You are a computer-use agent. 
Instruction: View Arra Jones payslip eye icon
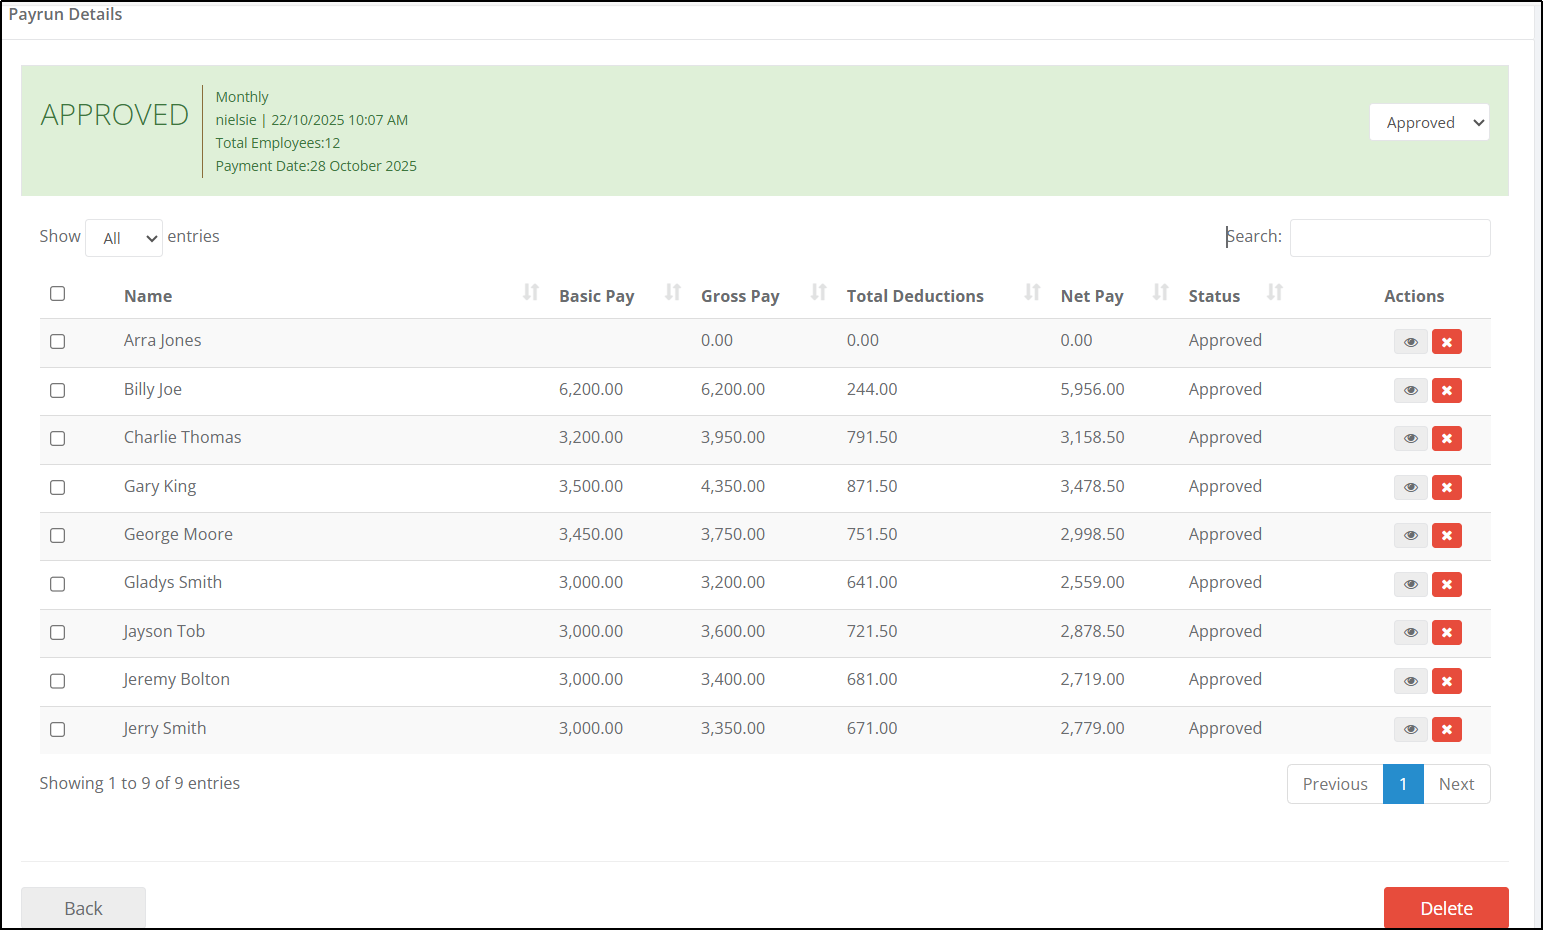click(x=1411, y=342)
